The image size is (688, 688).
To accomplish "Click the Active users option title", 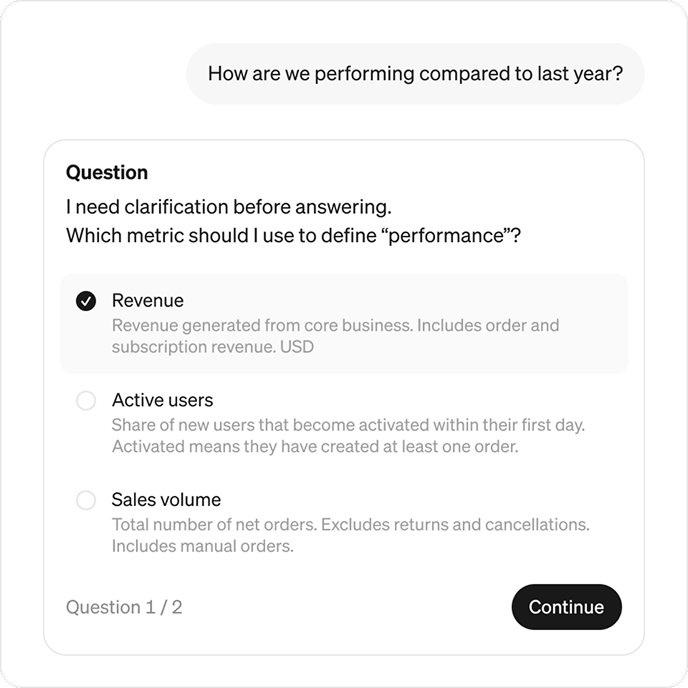I will [162, 400].
